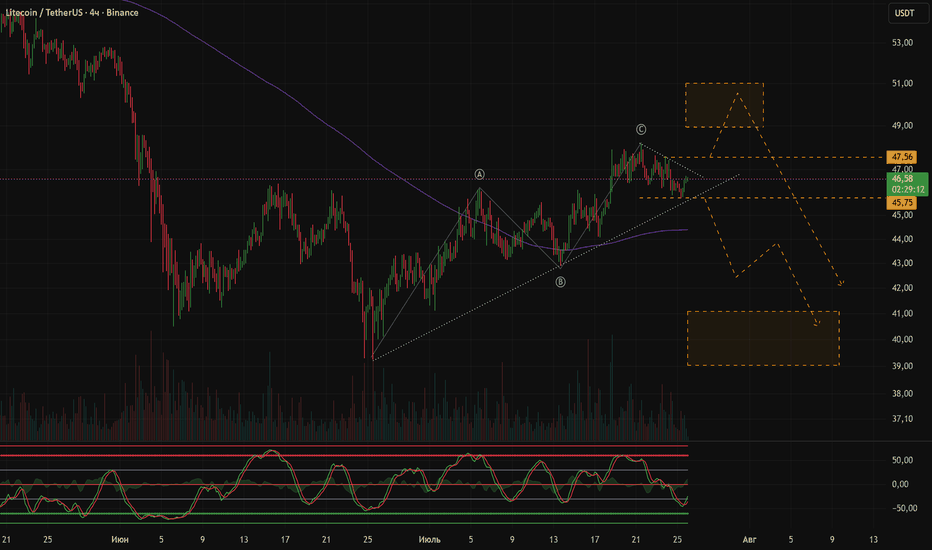Click the 39,00 price axis value

tap(902, 366)
